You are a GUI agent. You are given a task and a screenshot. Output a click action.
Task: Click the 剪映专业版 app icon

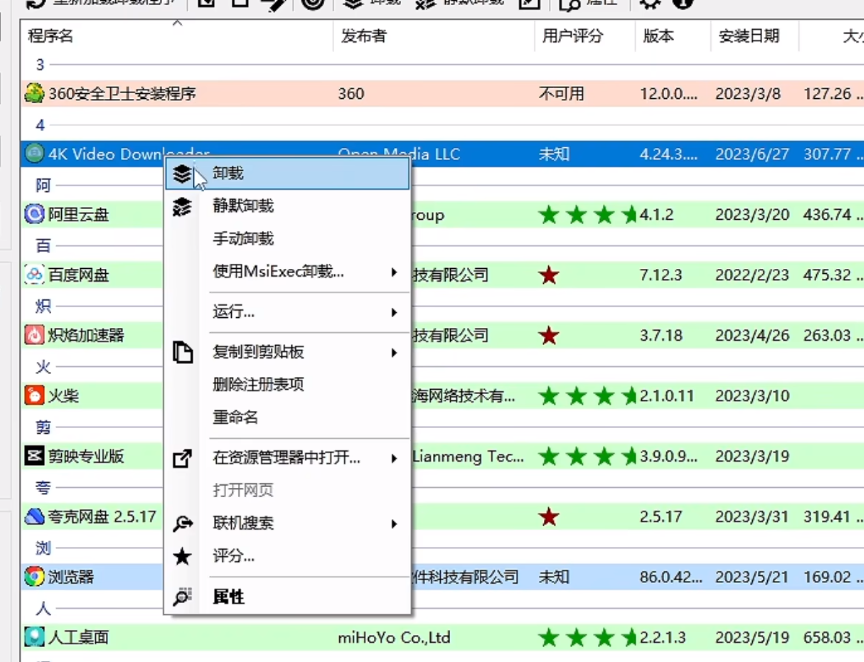pos(34,456)
